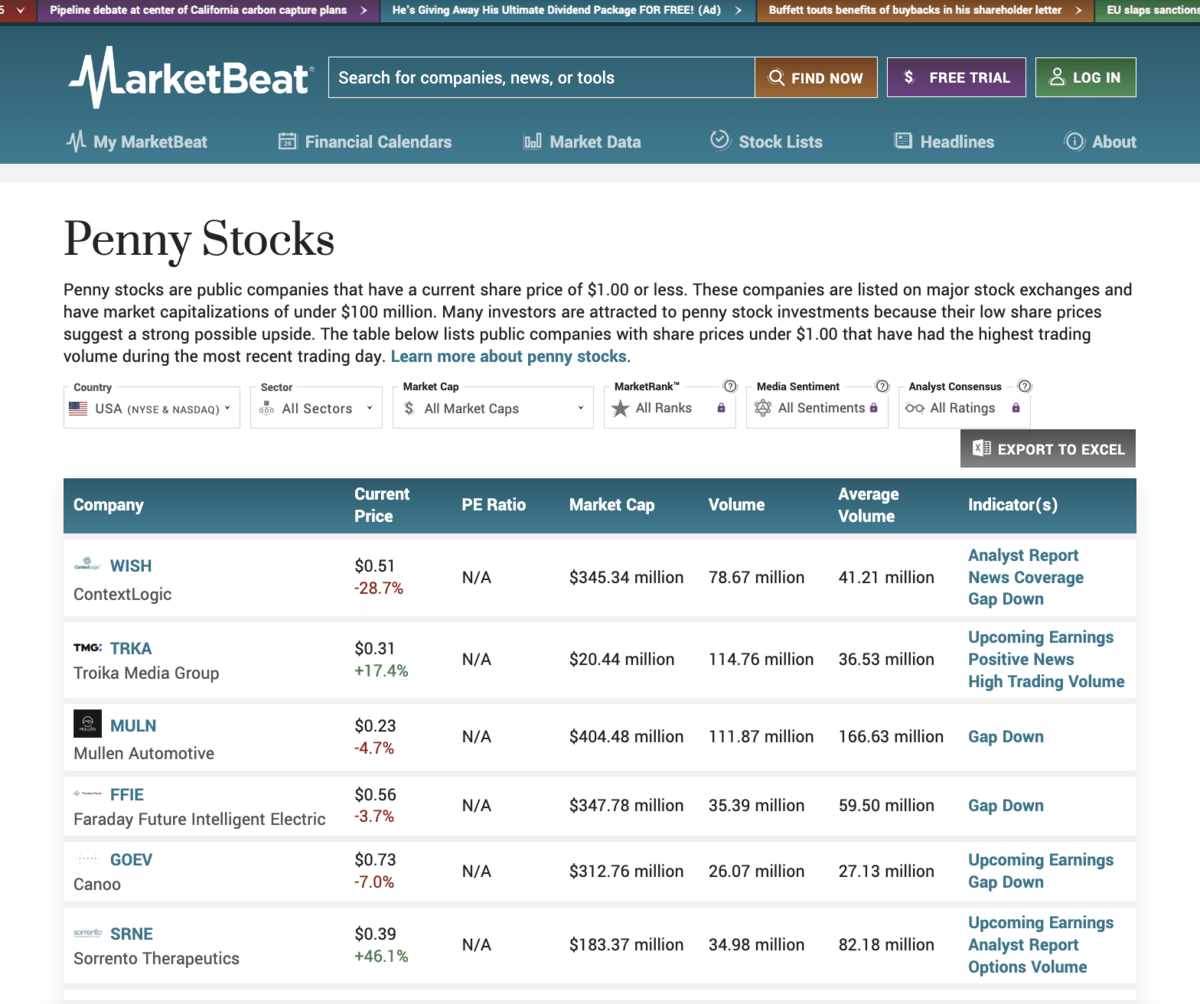The width and height of the screenshot is (1200, 1004).
Task: Open the MarketRank help question mark
Action: pos(730,386)
